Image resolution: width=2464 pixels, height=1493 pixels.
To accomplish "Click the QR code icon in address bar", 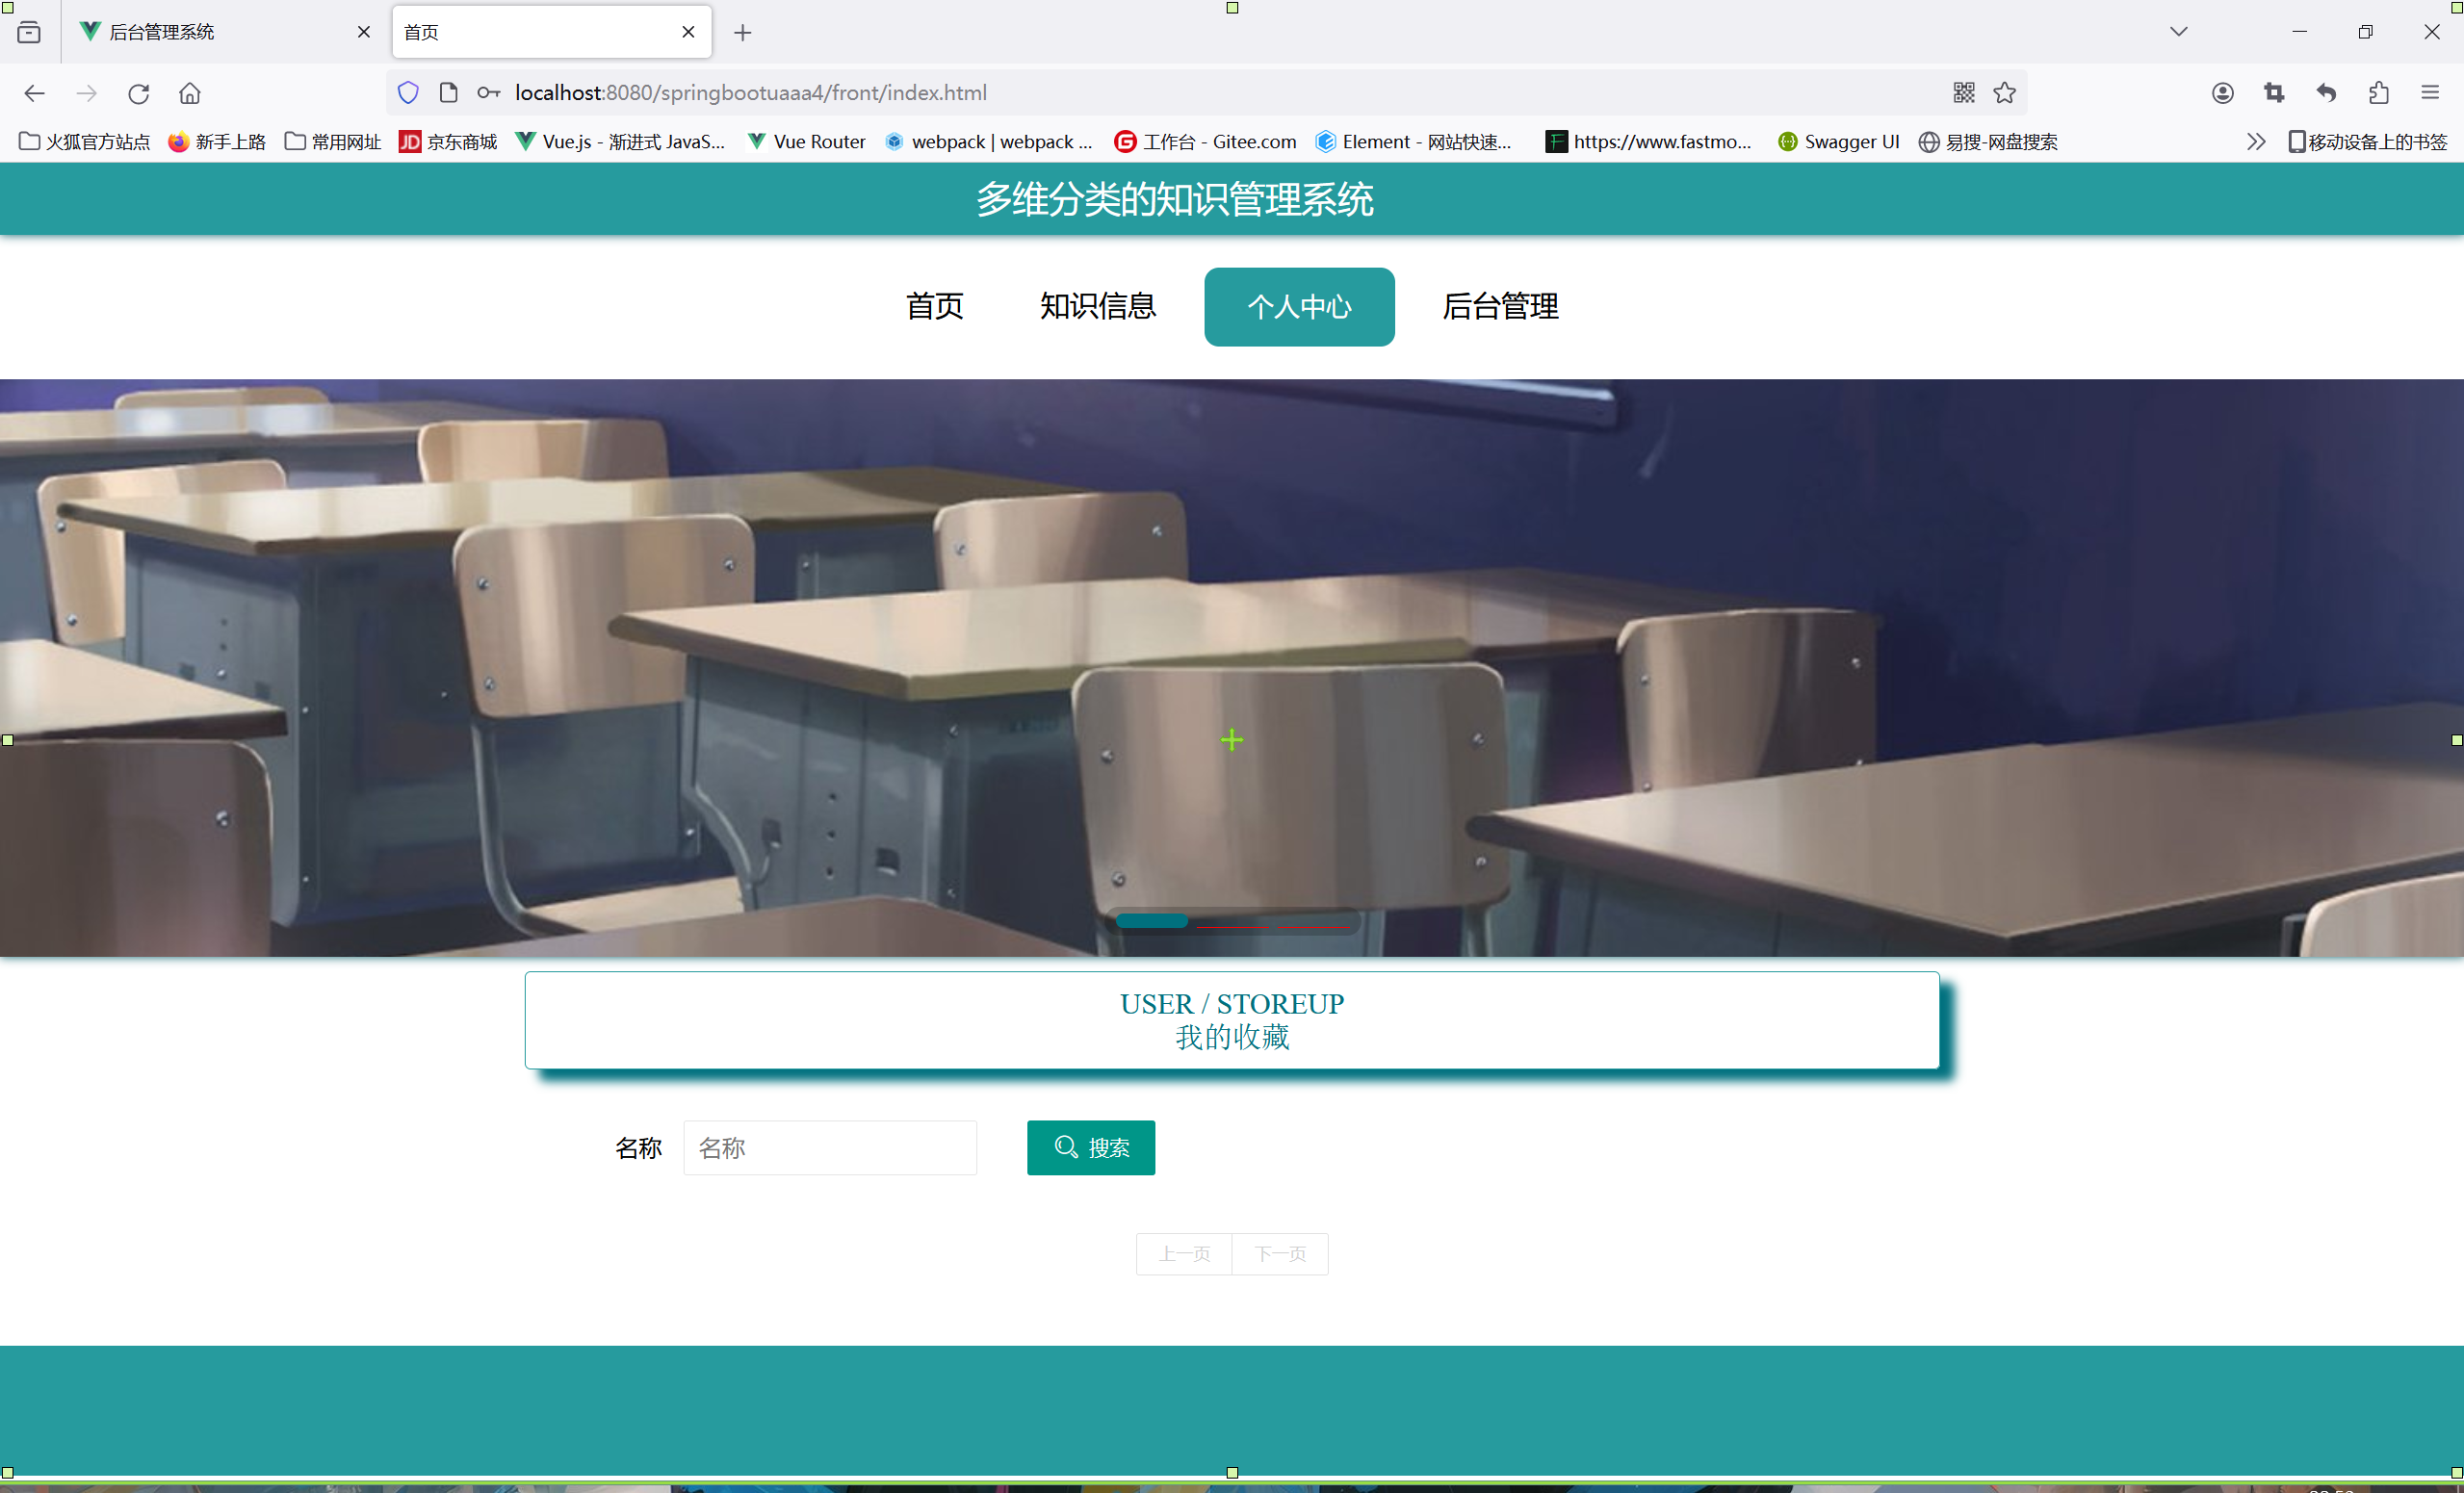I will (1963, 93).
